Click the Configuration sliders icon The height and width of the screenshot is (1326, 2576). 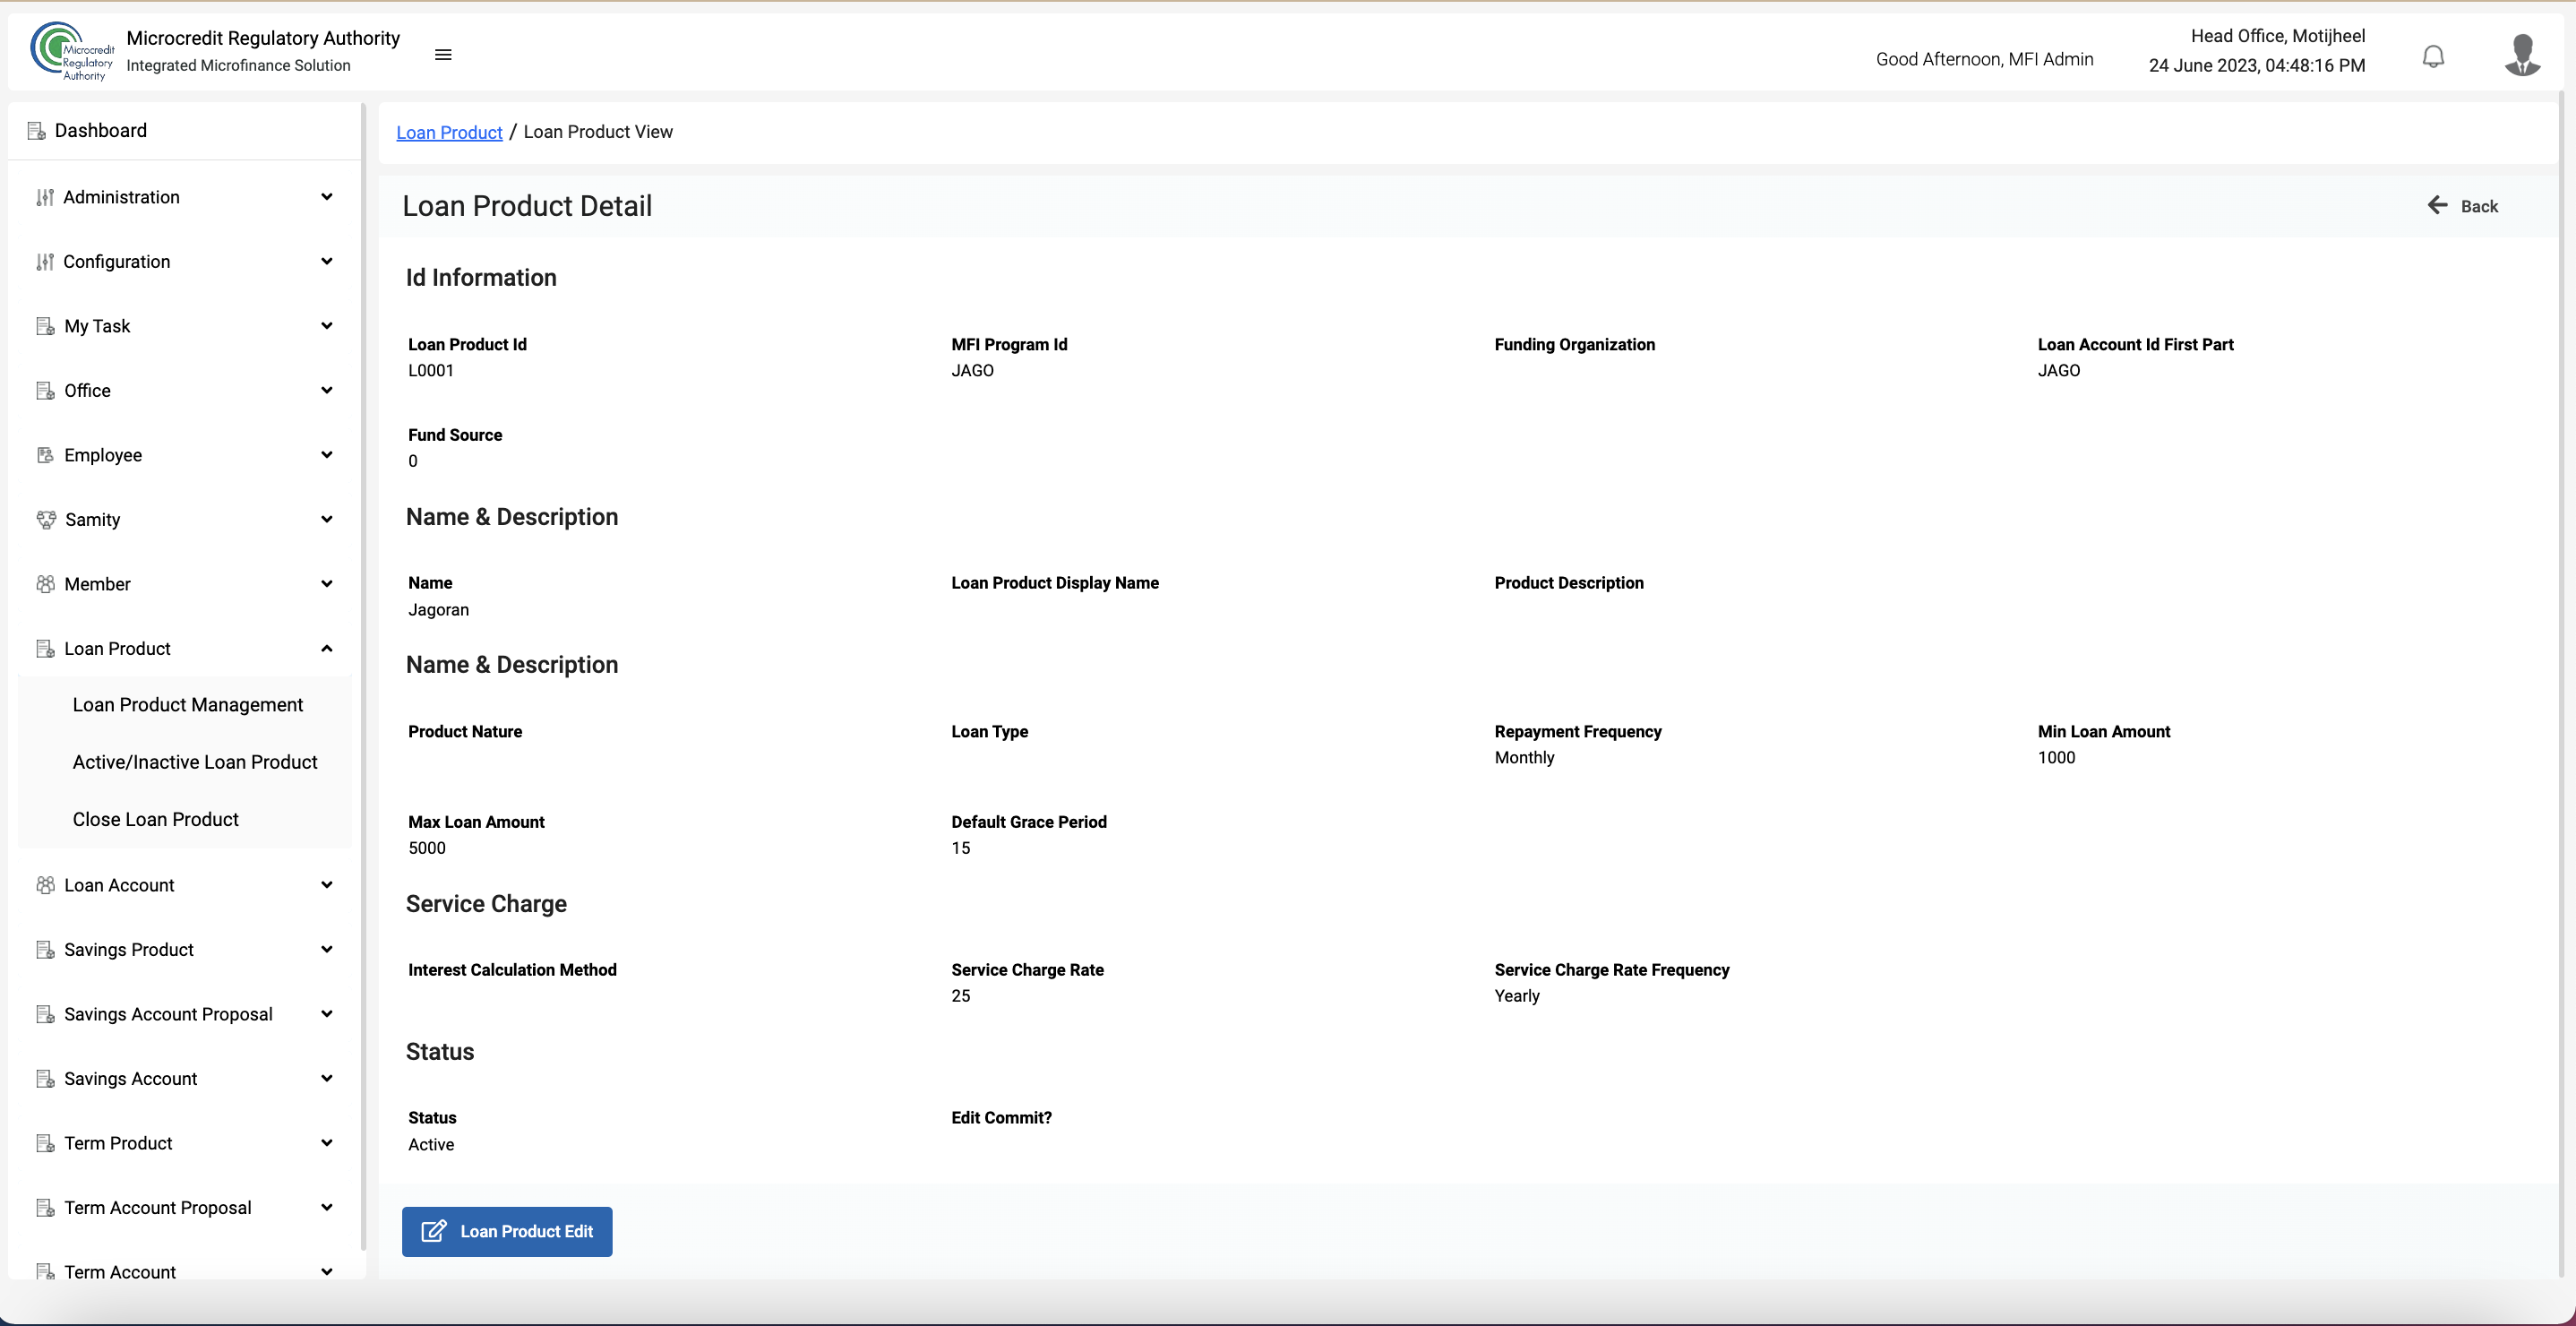(45, 262)
